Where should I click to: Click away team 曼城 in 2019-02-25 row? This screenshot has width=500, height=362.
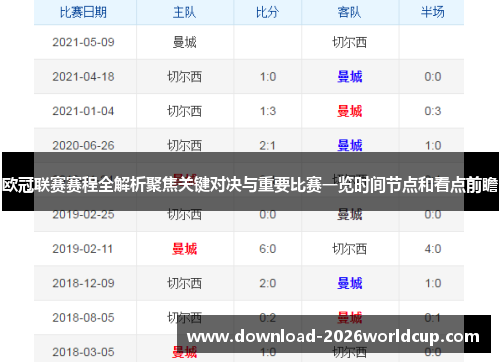click(x=349, y=214)
